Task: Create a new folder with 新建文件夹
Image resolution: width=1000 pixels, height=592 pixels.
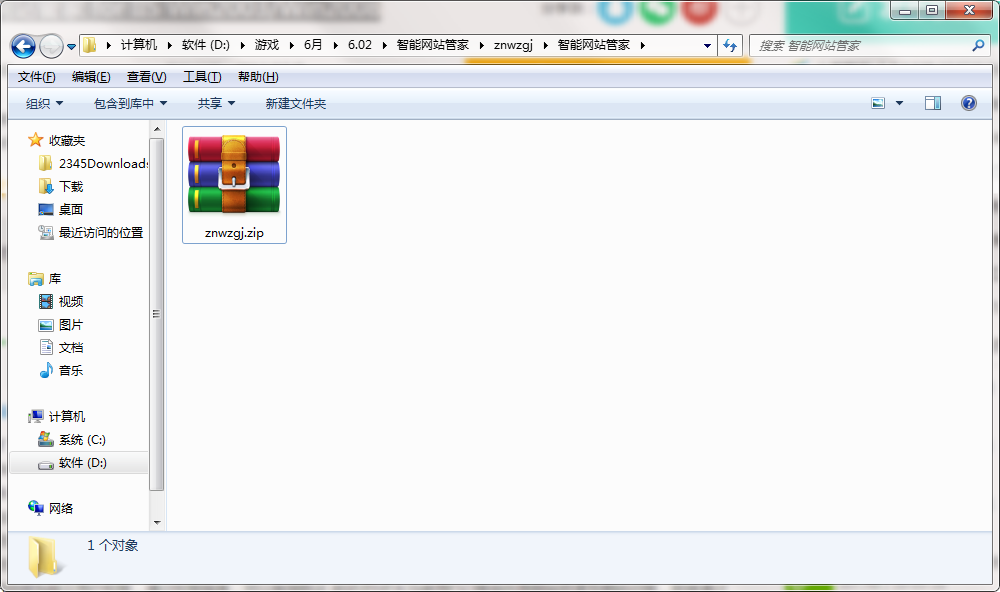Action: coord(295,103)
